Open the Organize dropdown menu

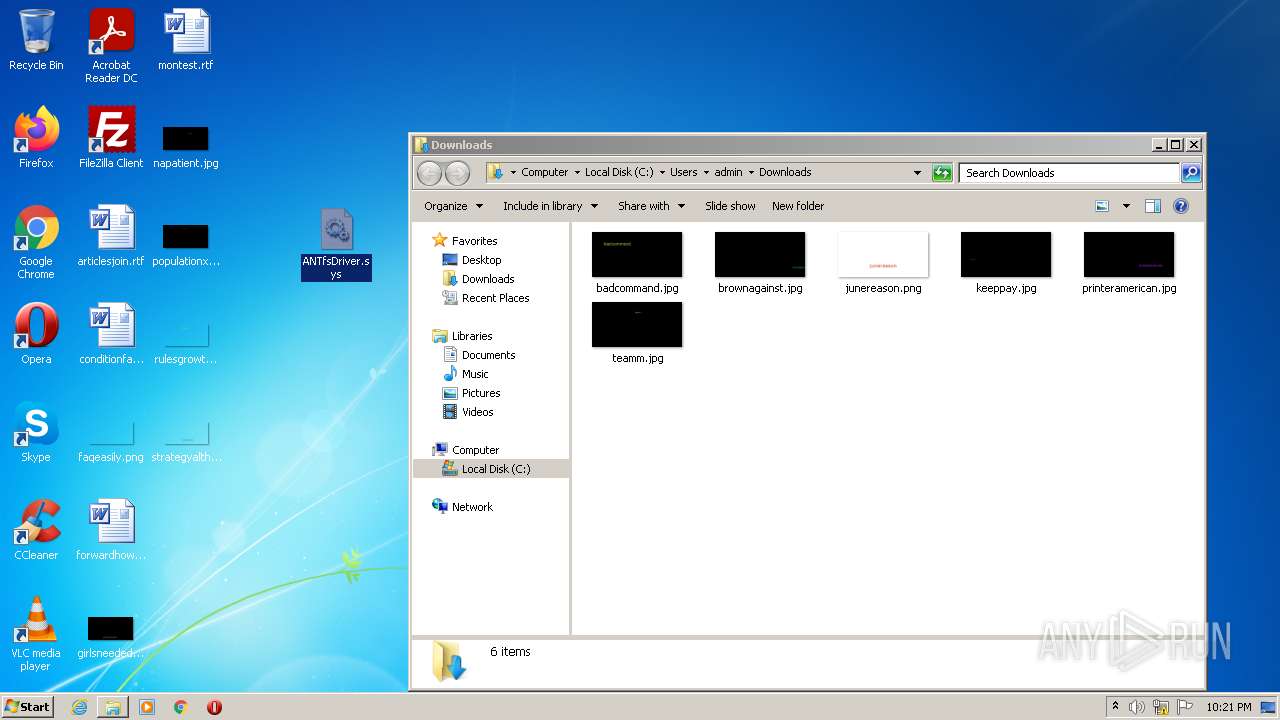pyautogui.click(x=453, y=206)
